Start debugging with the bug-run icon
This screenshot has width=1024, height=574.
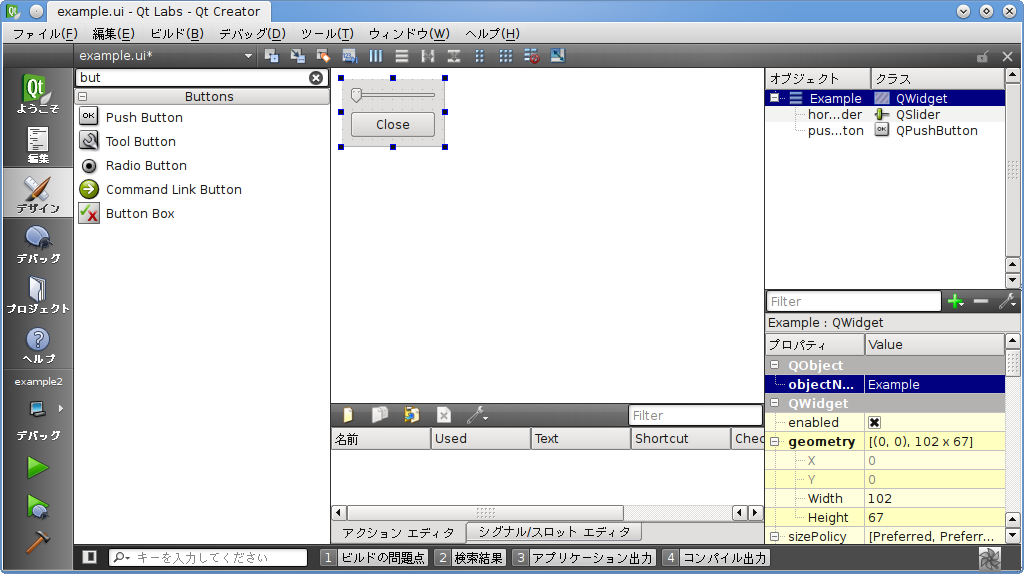click(38, 506)
